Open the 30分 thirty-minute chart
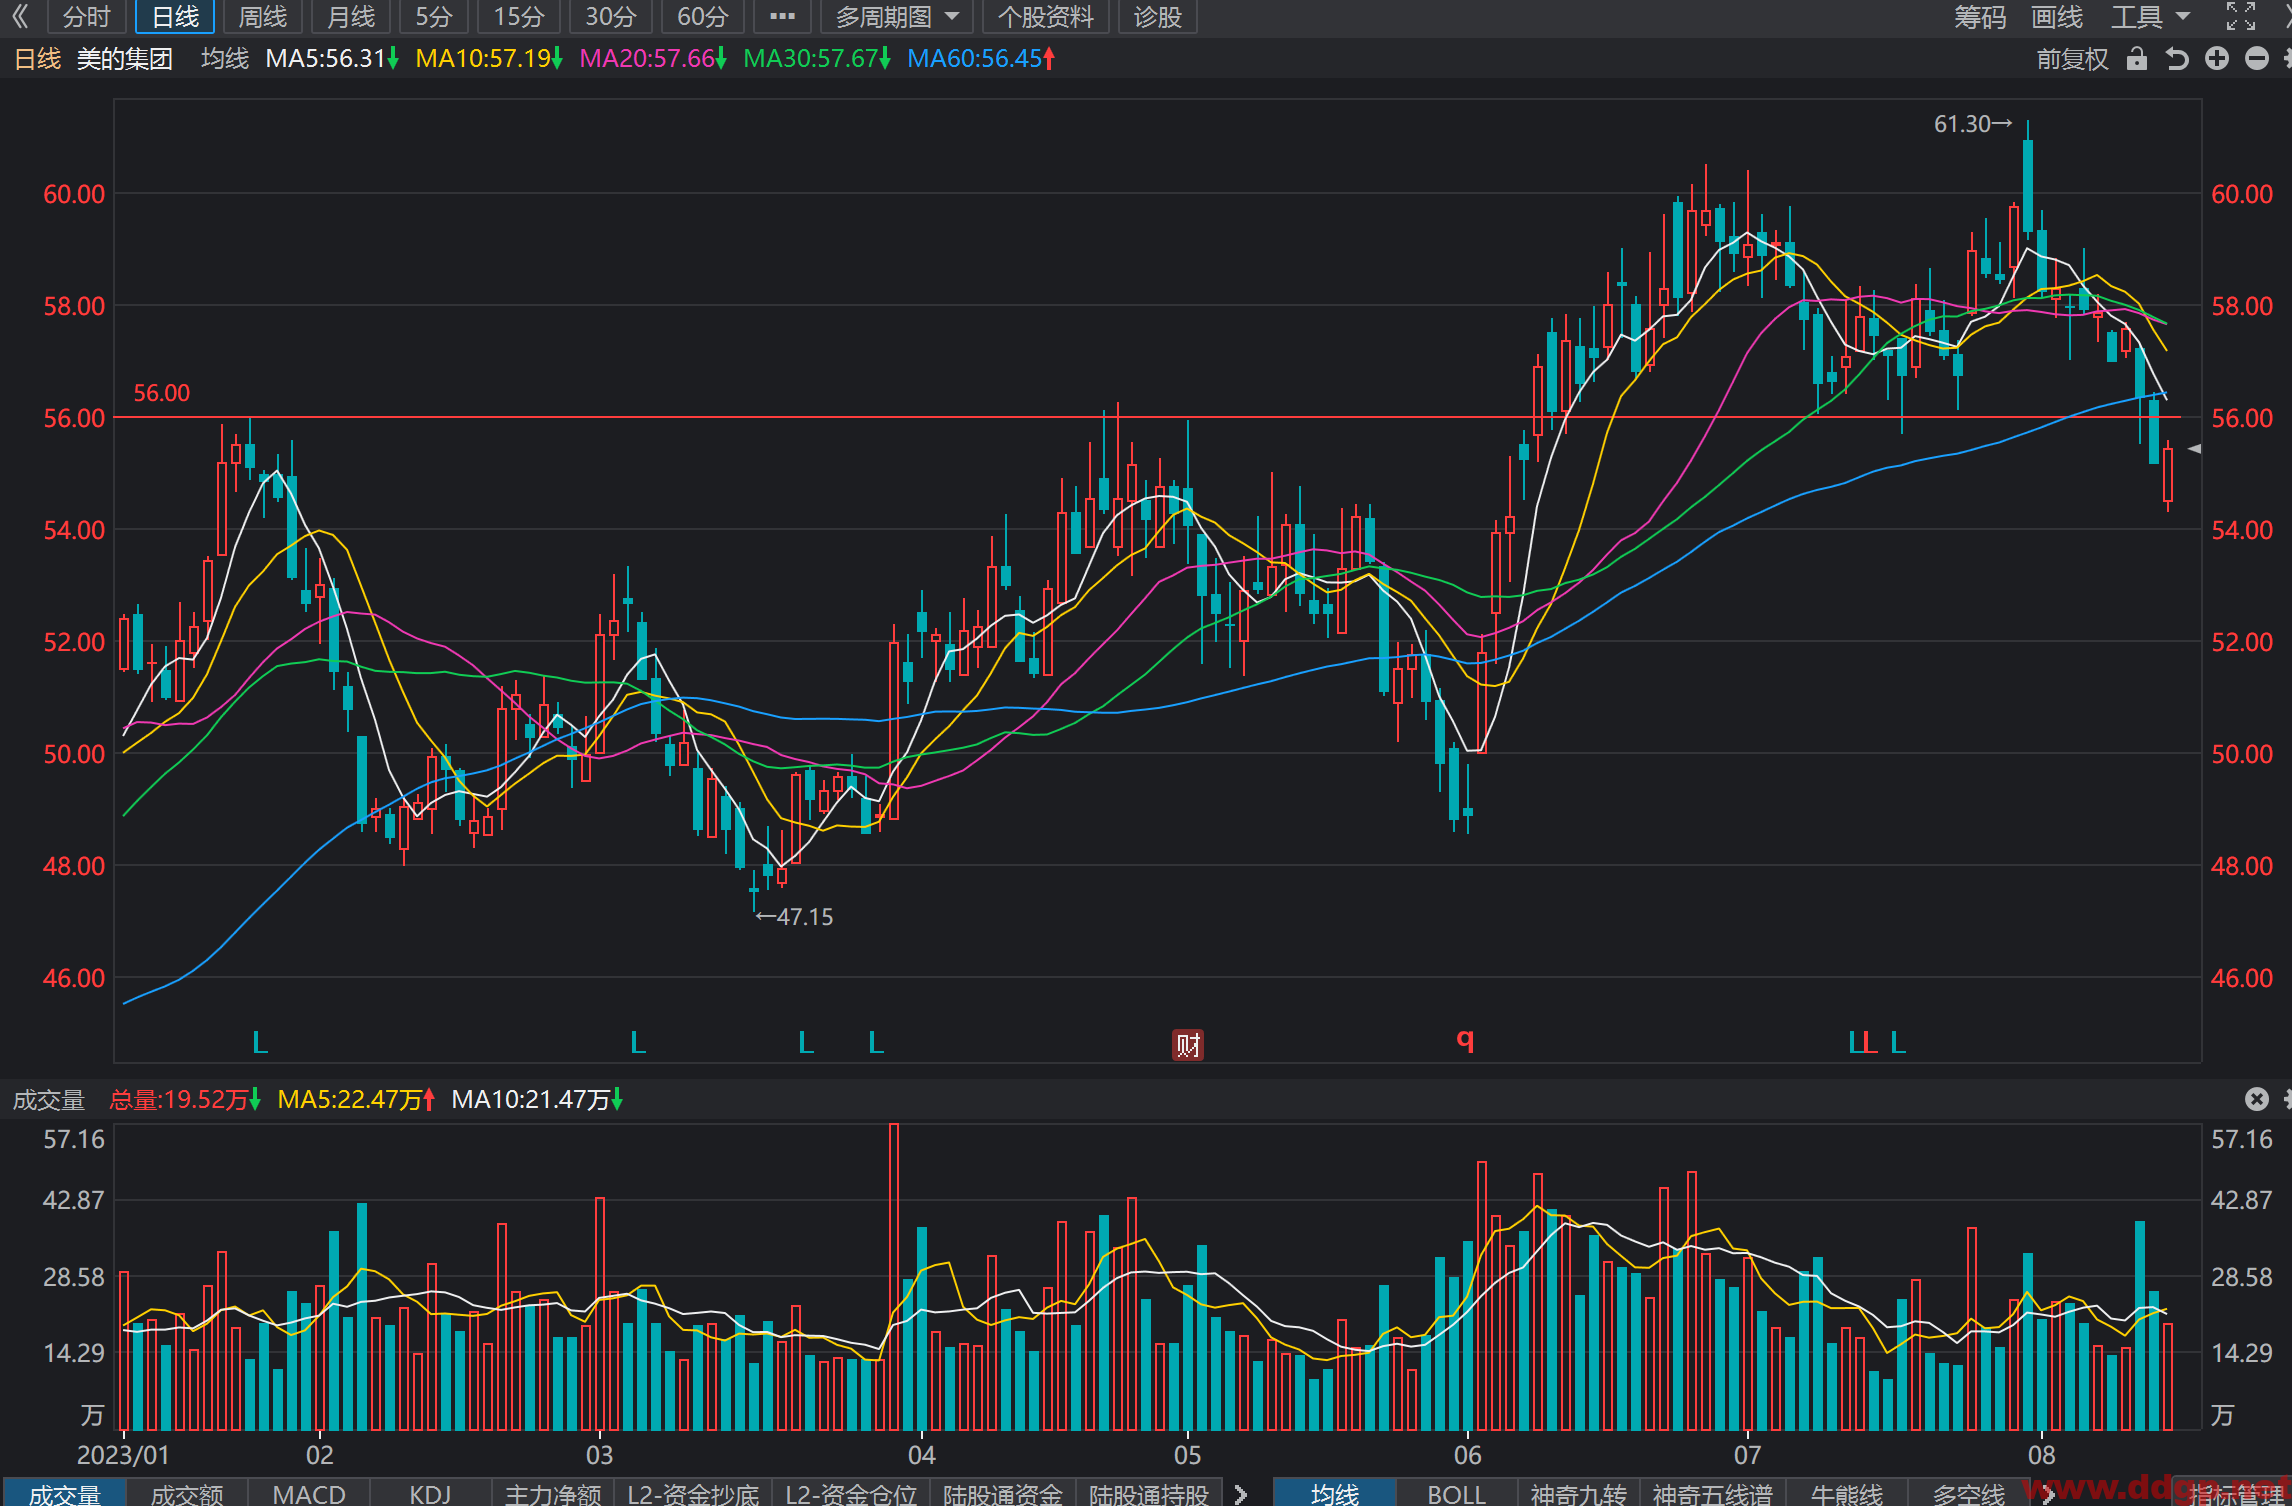Viewport: 2292px width, 1506px height. pyautogui.click(x=611, y=16)
